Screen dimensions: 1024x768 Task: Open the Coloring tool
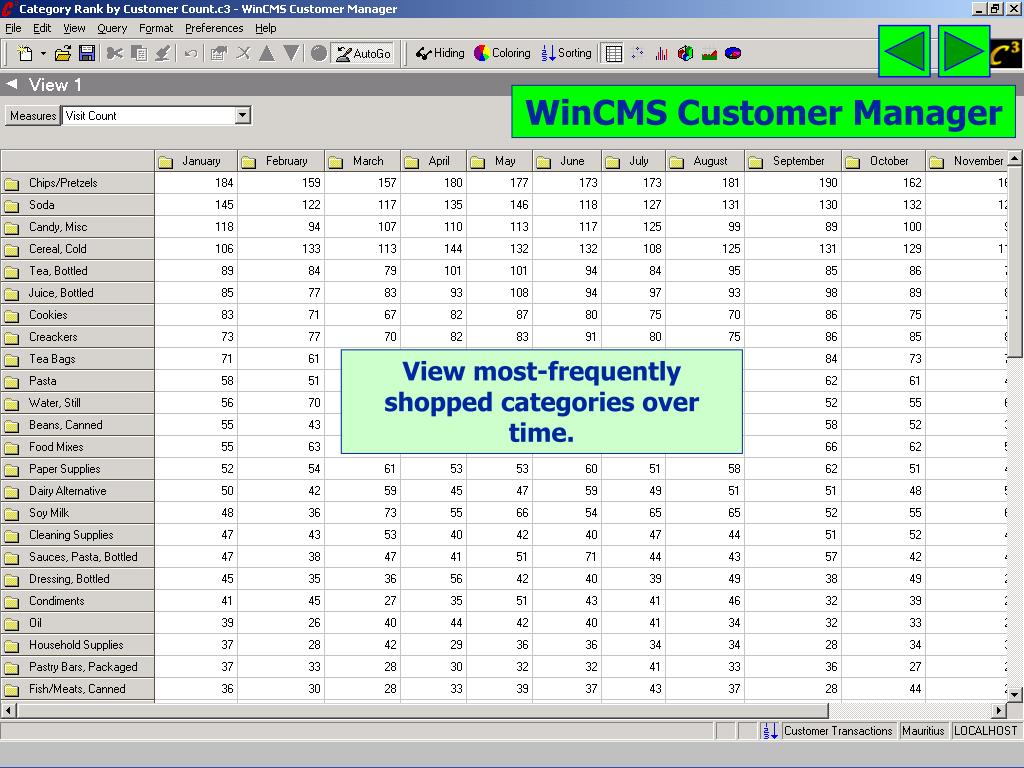(x=502, y=53)
